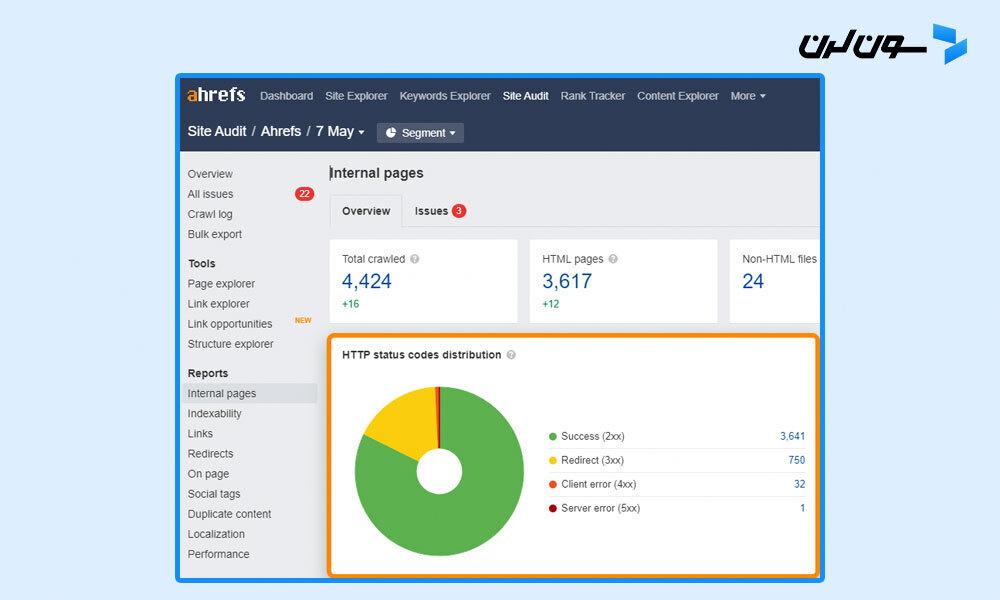Open Overview in the left sidebar

(x=210, y=174)
